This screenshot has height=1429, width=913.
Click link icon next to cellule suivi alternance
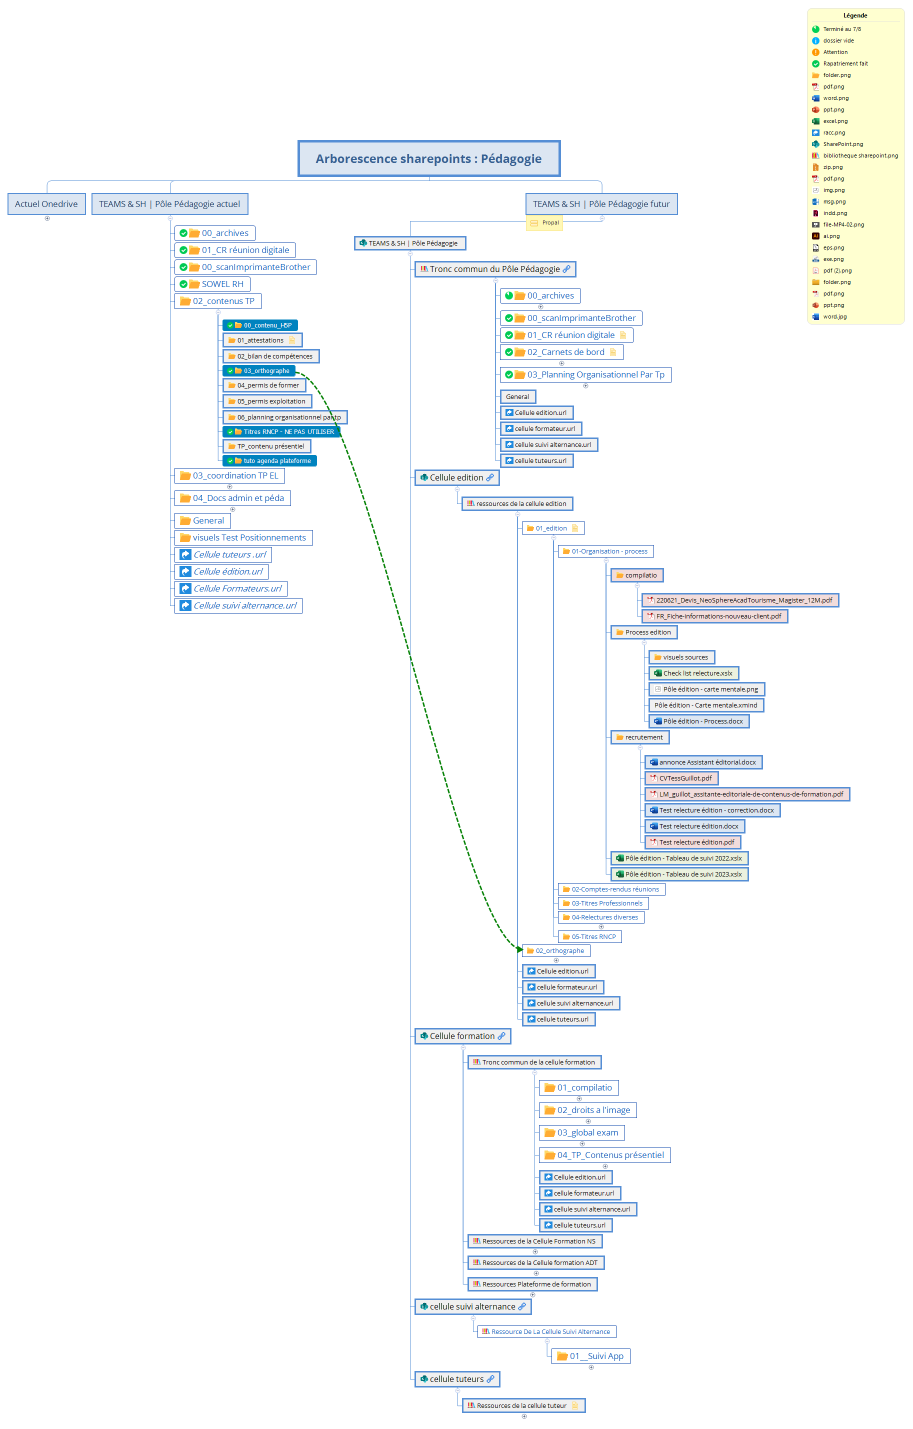tap(522, 1306)
